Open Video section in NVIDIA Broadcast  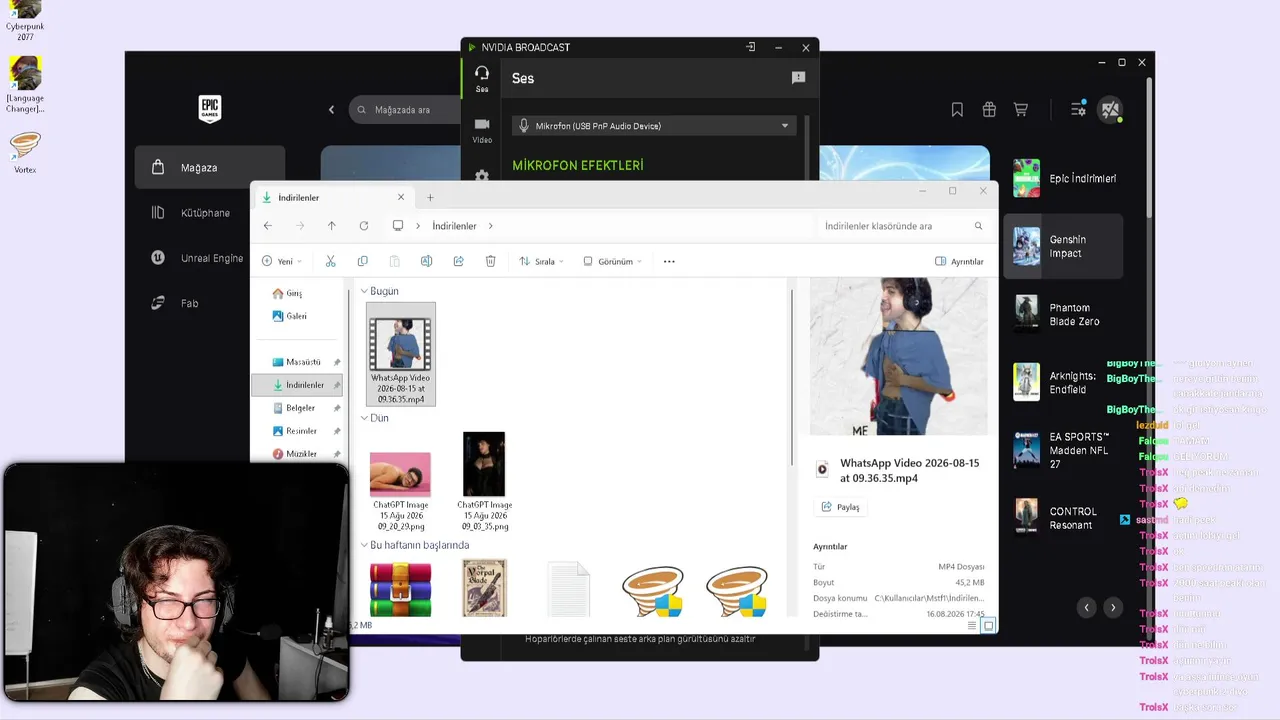pyautogui.click(x=482, y=130)
